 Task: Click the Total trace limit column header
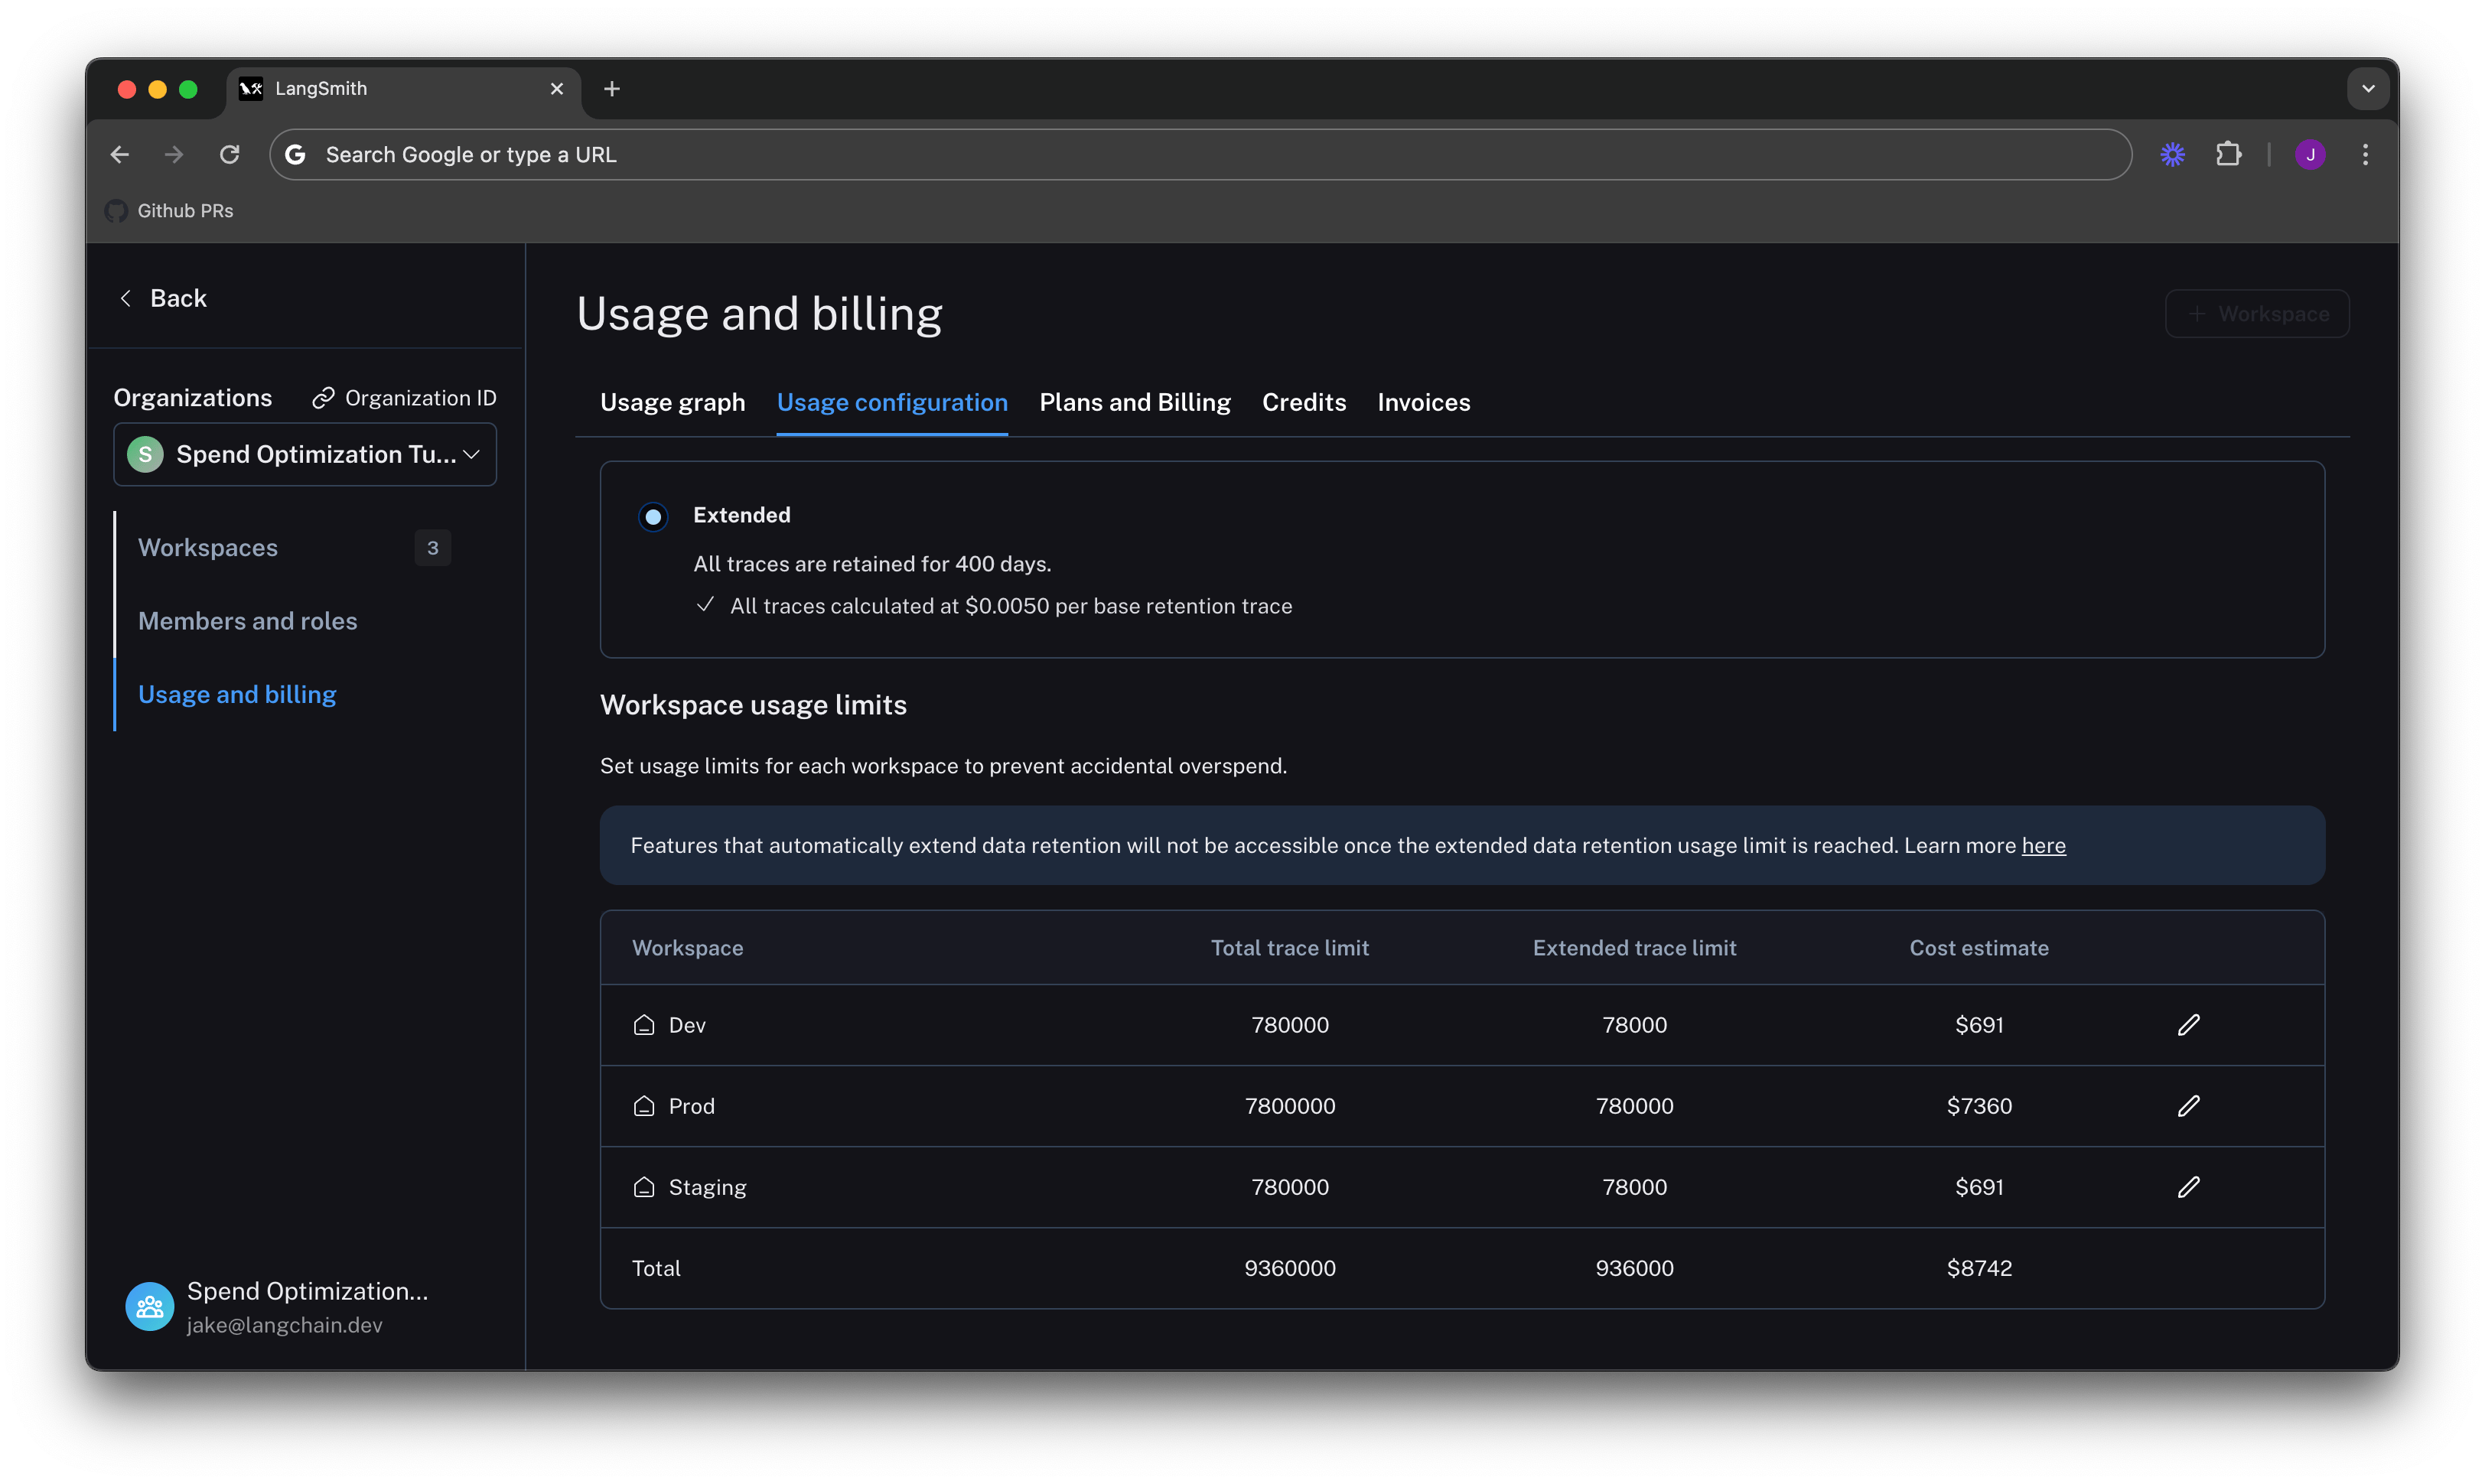click(1289, 948)
